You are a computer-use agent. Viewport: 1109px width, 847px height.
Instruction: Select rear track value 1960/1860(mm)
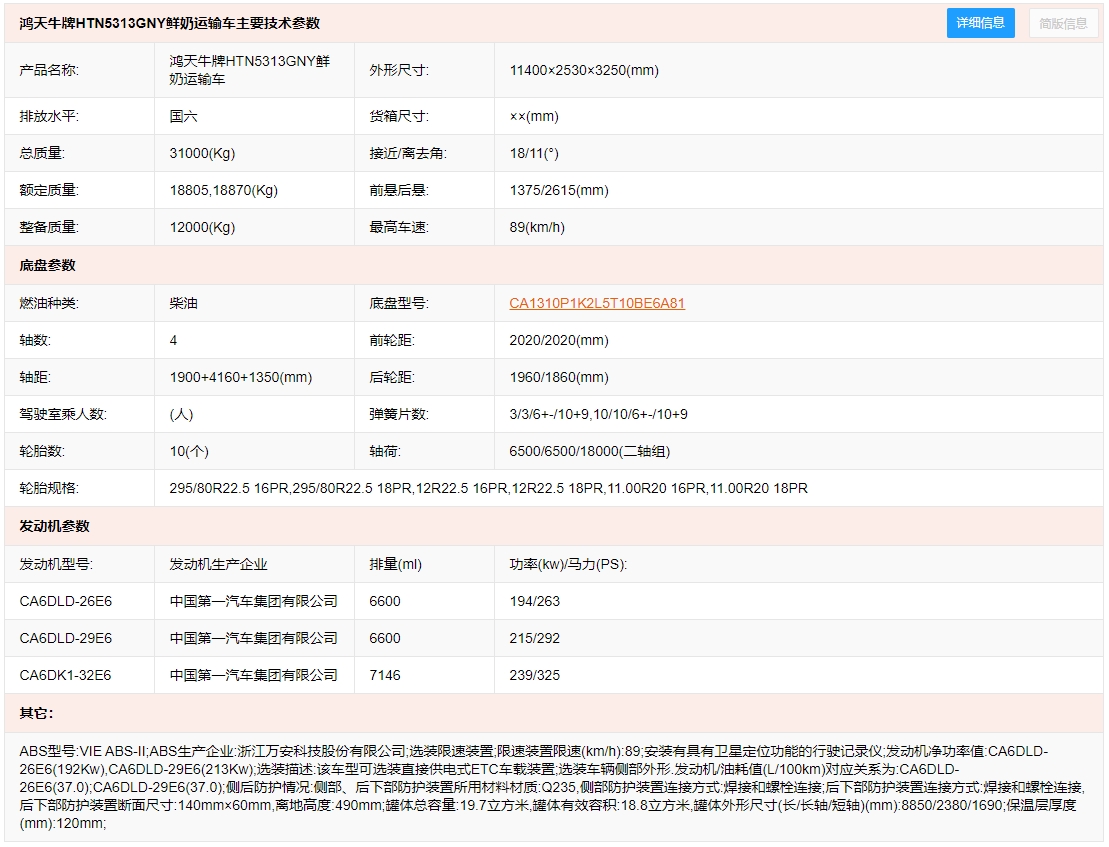pos(559,378)
